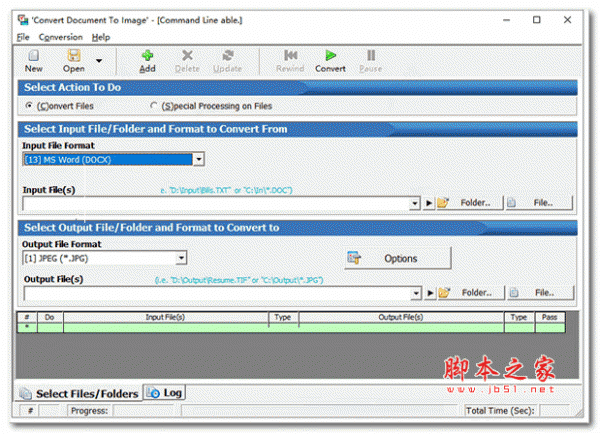This screenshot has width=600, height=434.
Task: Click the Do column header
Action: click(x=50, y=317)
